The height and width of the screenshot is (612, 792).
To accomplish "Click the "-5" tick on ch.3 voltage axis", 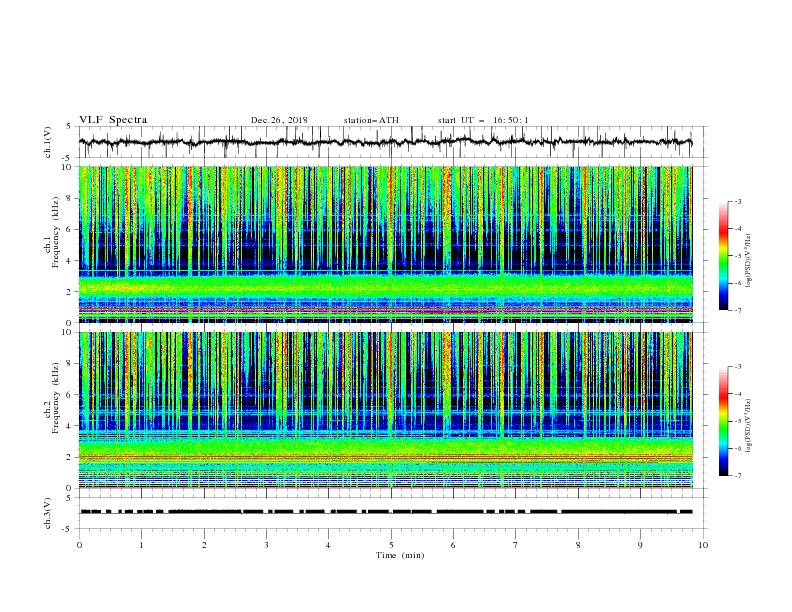I will click(68, 529).
